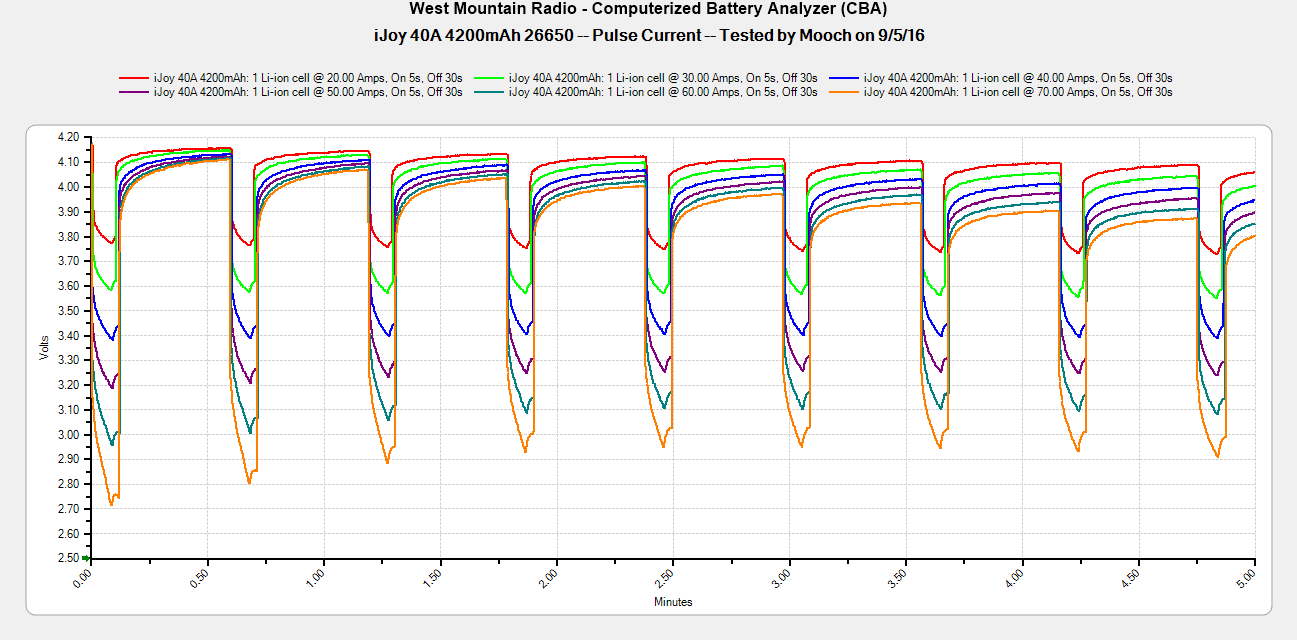Select the 70.00 Amps legend entry text
1297x640 pixels.
pyautogui.click(x=1018, y=92)
